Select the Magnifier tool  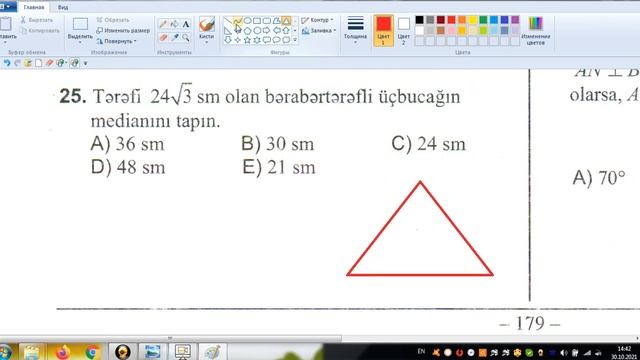(186, 38)
